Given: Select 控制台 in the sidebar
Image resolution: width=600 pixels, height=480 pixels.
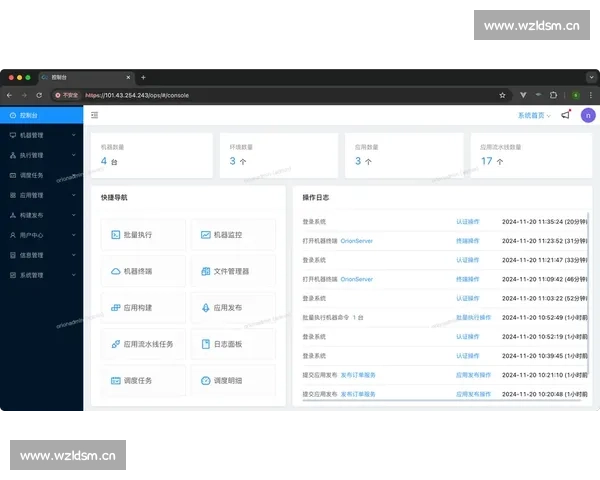Looking at the screenshot, I should (30, 115).
